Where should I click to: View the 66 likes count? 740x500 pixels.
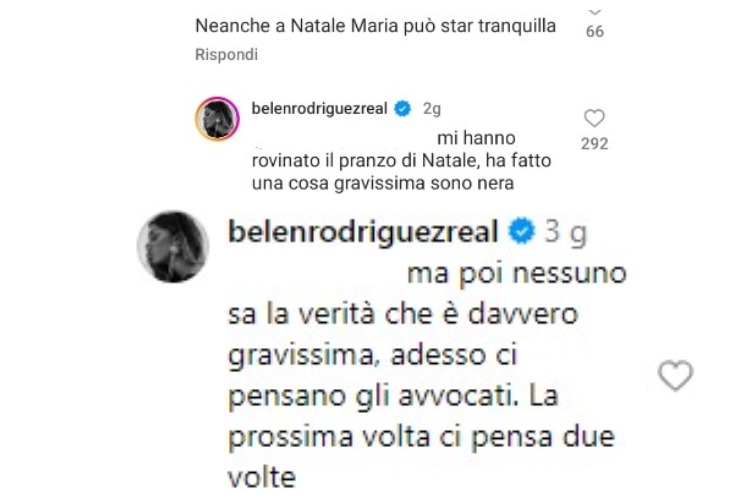(x=595, y=32)
